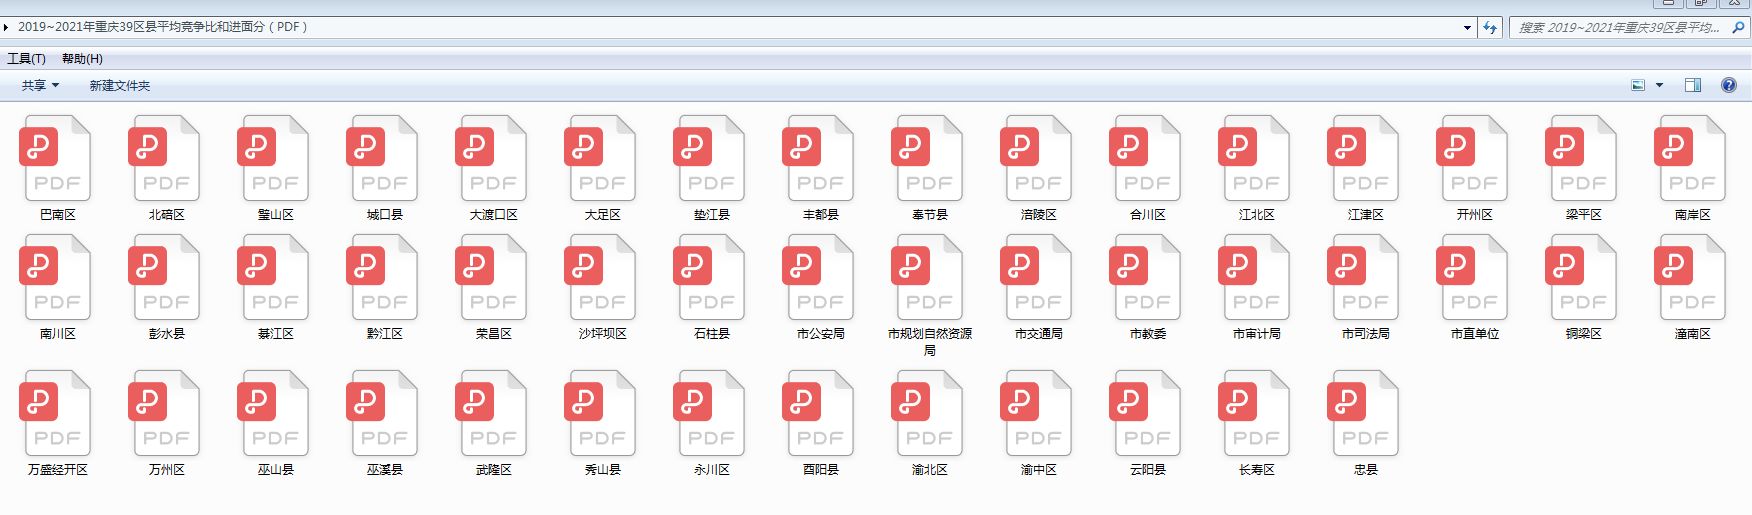
Task: Select the 市司法局 PDF file icon
Action: 1364,277
